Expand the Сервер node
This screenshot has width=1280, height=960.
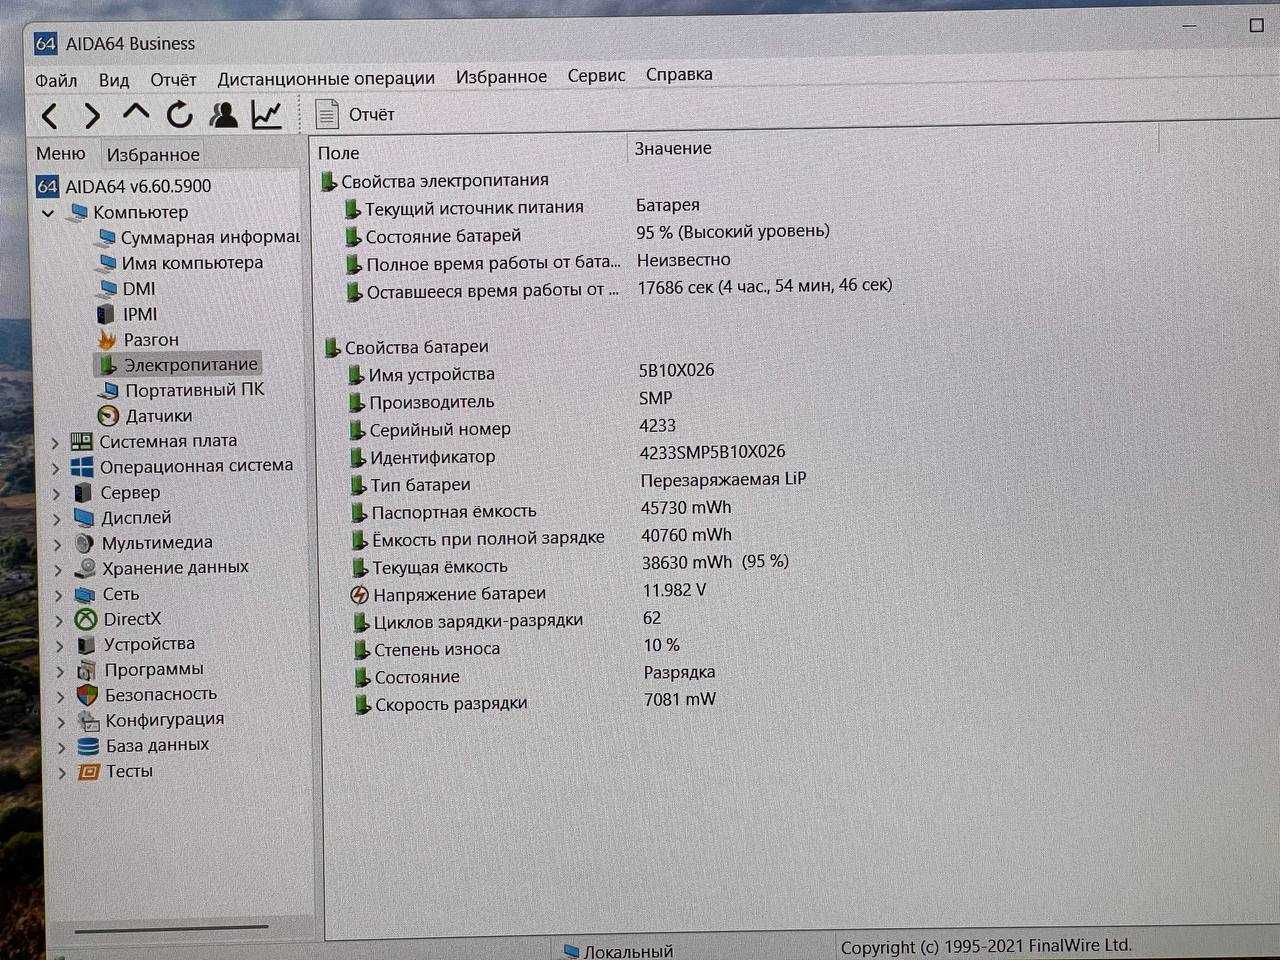(x=57, y=493)
